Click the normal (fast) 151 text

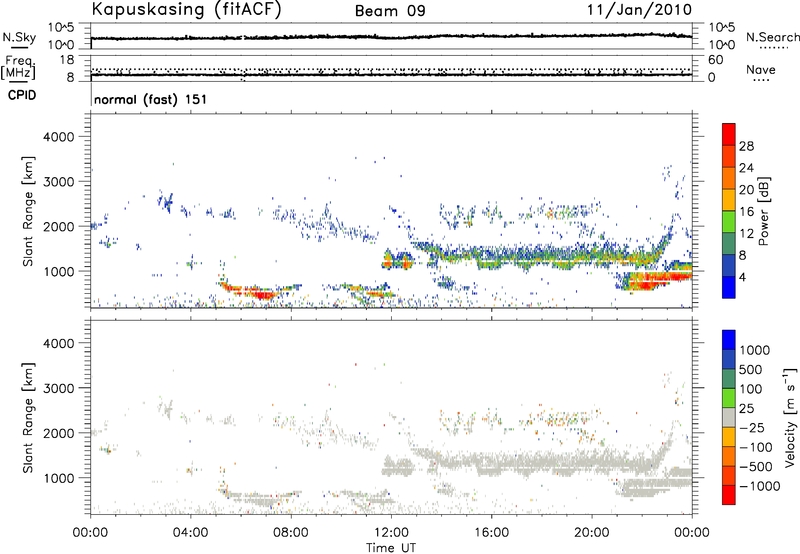coord(151,99)
